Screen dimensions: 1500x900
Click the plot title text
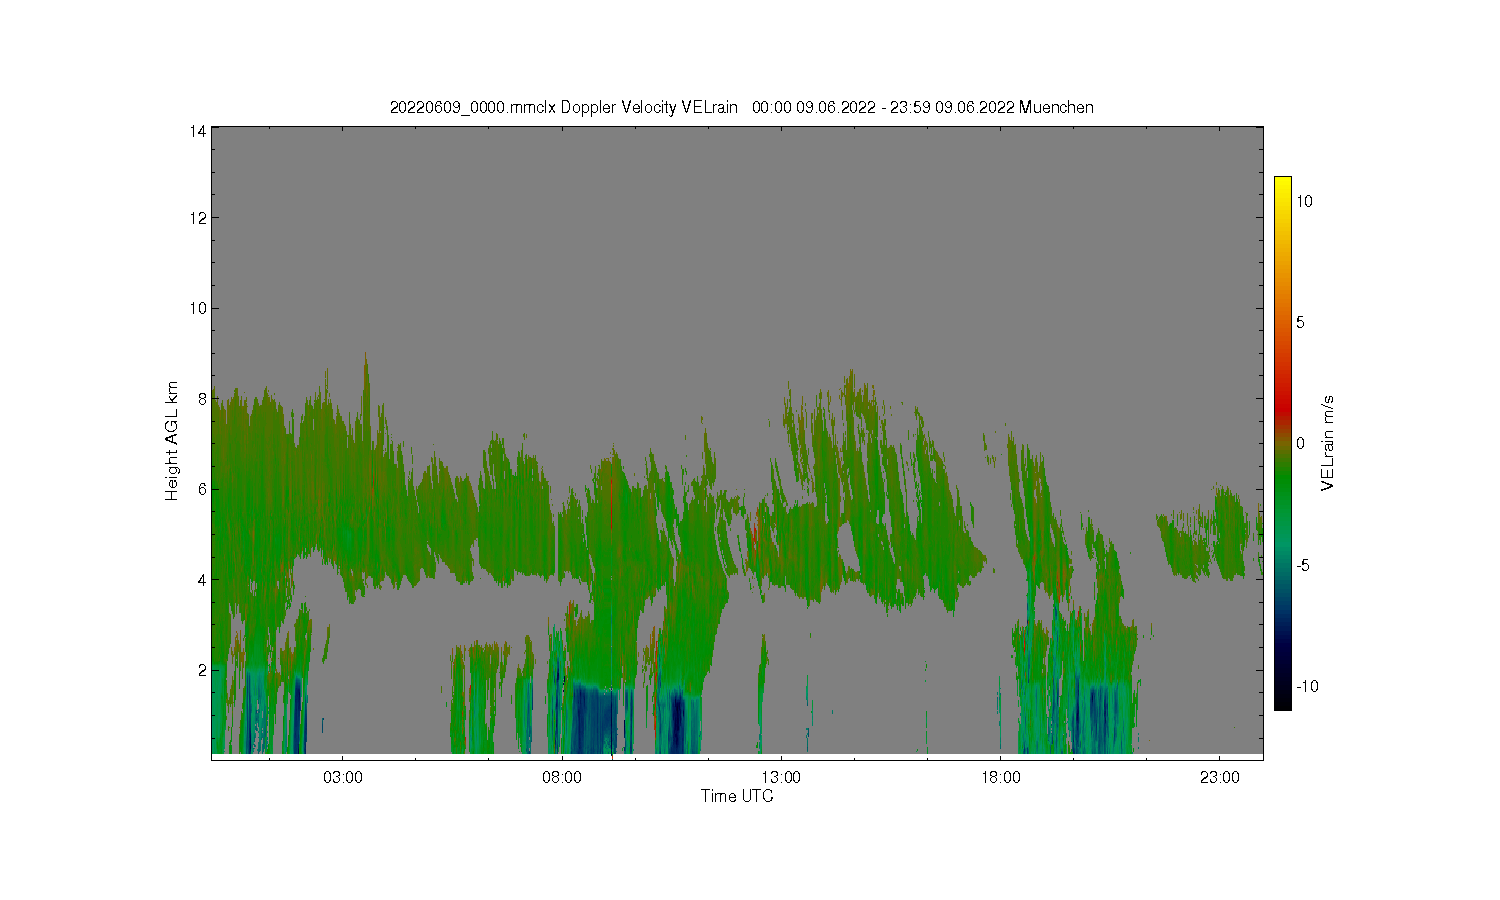tap(741, 107)
